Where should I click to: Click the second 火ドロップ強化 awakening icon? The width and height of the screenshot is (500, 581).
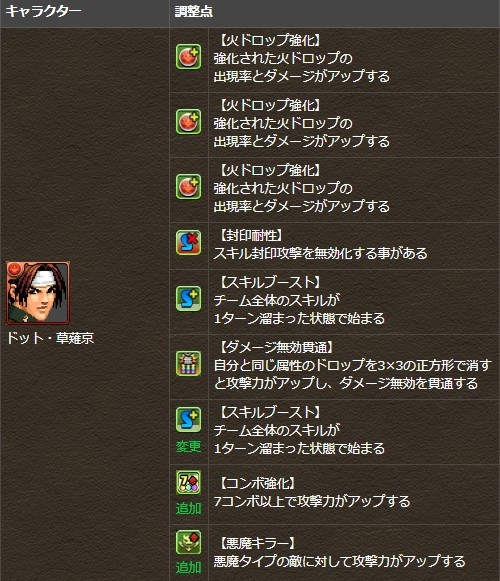(189, 122)
